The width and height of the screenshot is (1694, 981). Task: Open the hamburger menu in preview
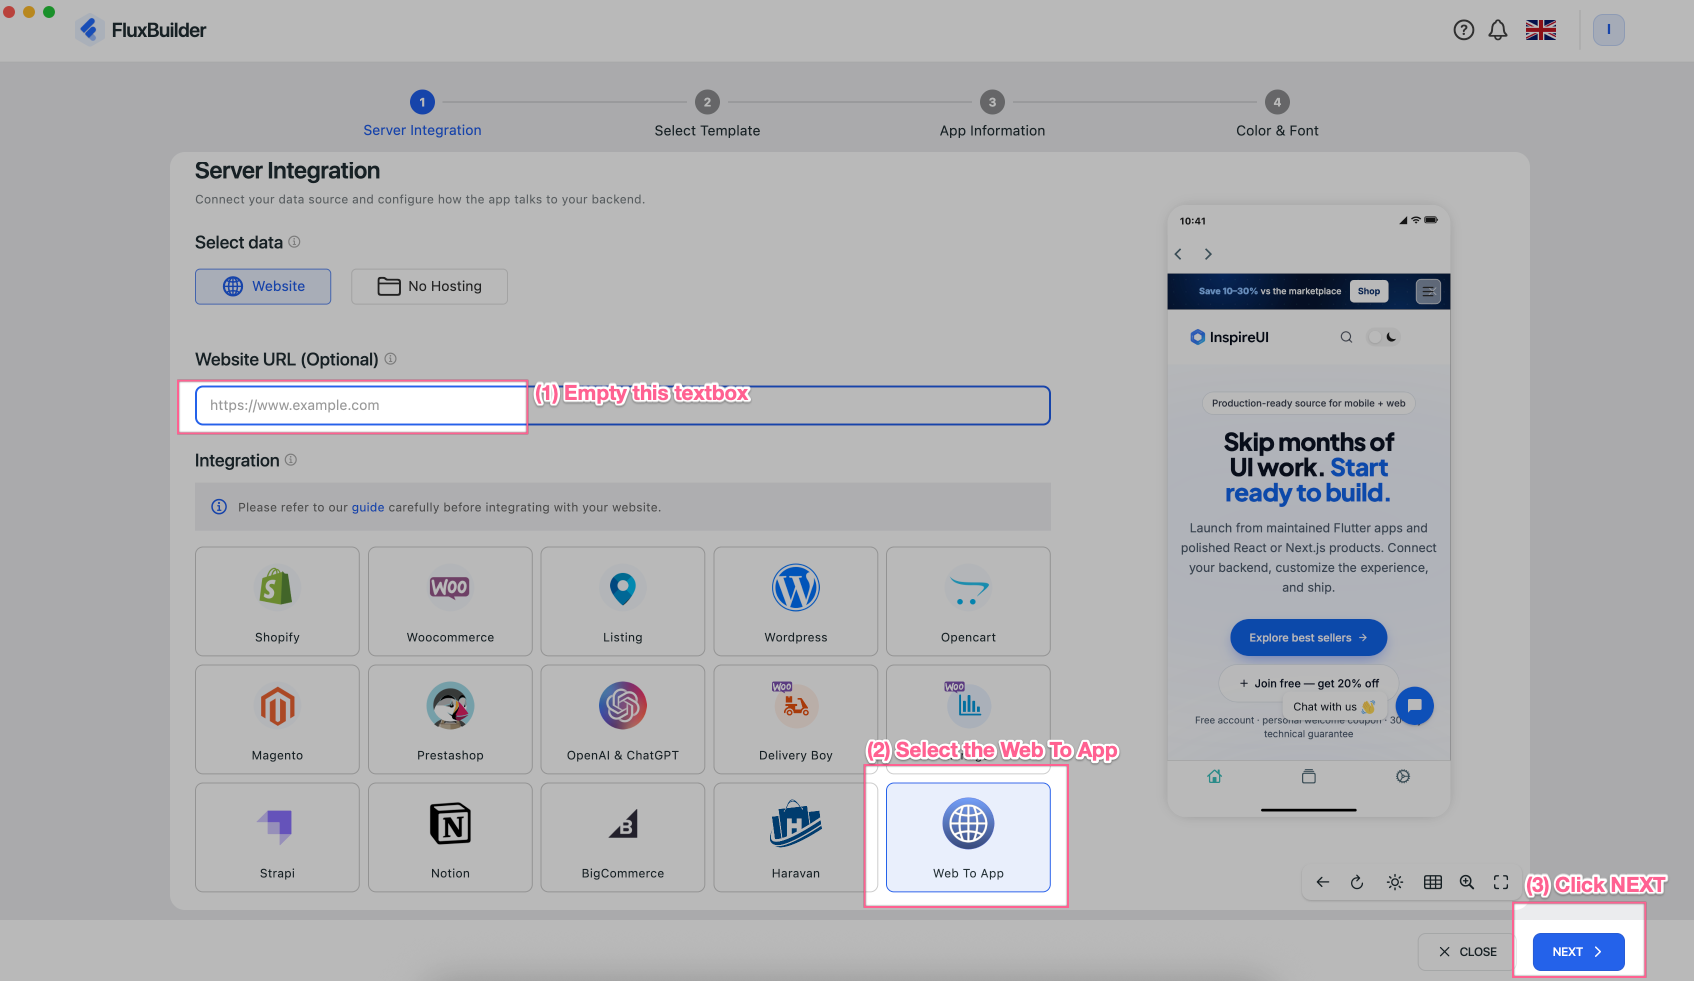1428,291
